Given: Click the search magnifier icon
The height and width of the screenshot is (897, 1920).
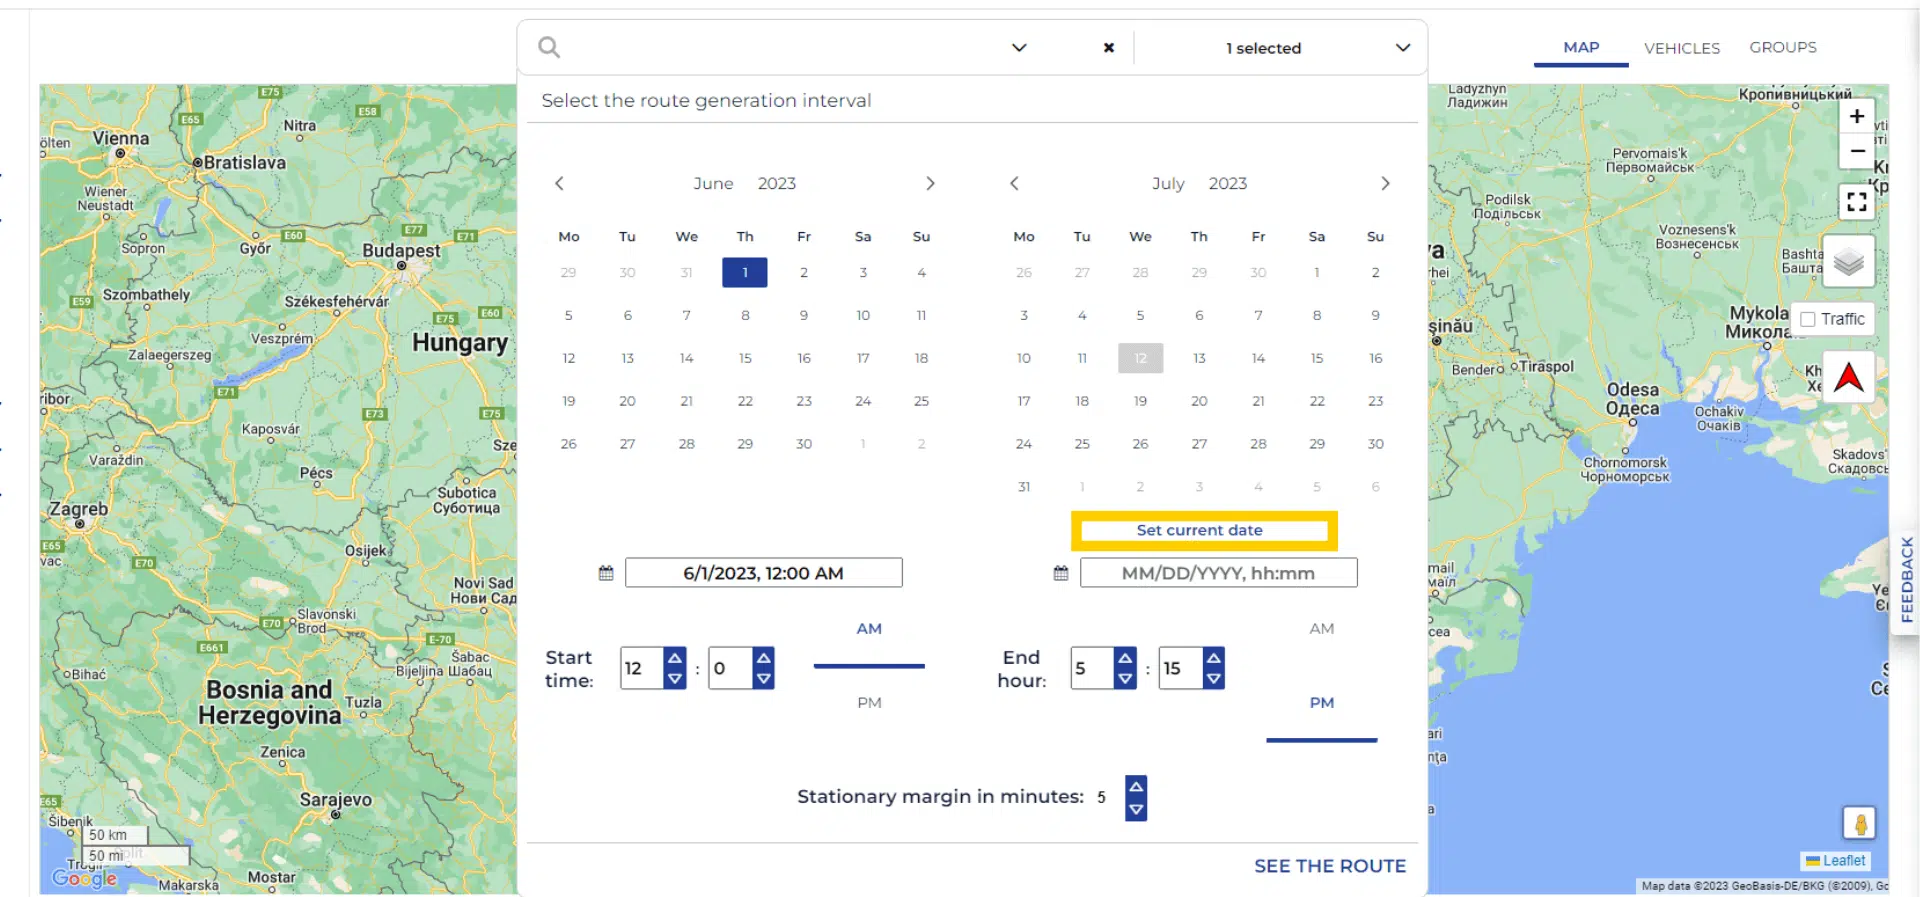Looking at the screenshot, I should tap(549, 47).
